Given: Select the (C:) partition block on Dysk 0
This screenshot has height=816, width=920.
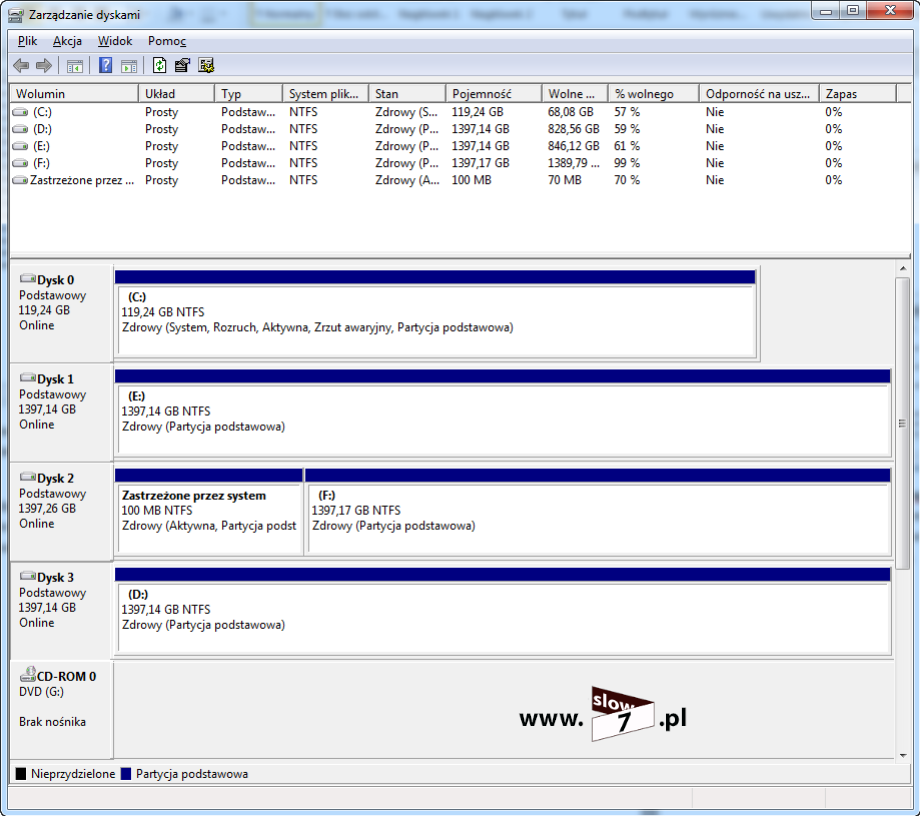Looking at the screenshot, I should (x=436, y=313).
